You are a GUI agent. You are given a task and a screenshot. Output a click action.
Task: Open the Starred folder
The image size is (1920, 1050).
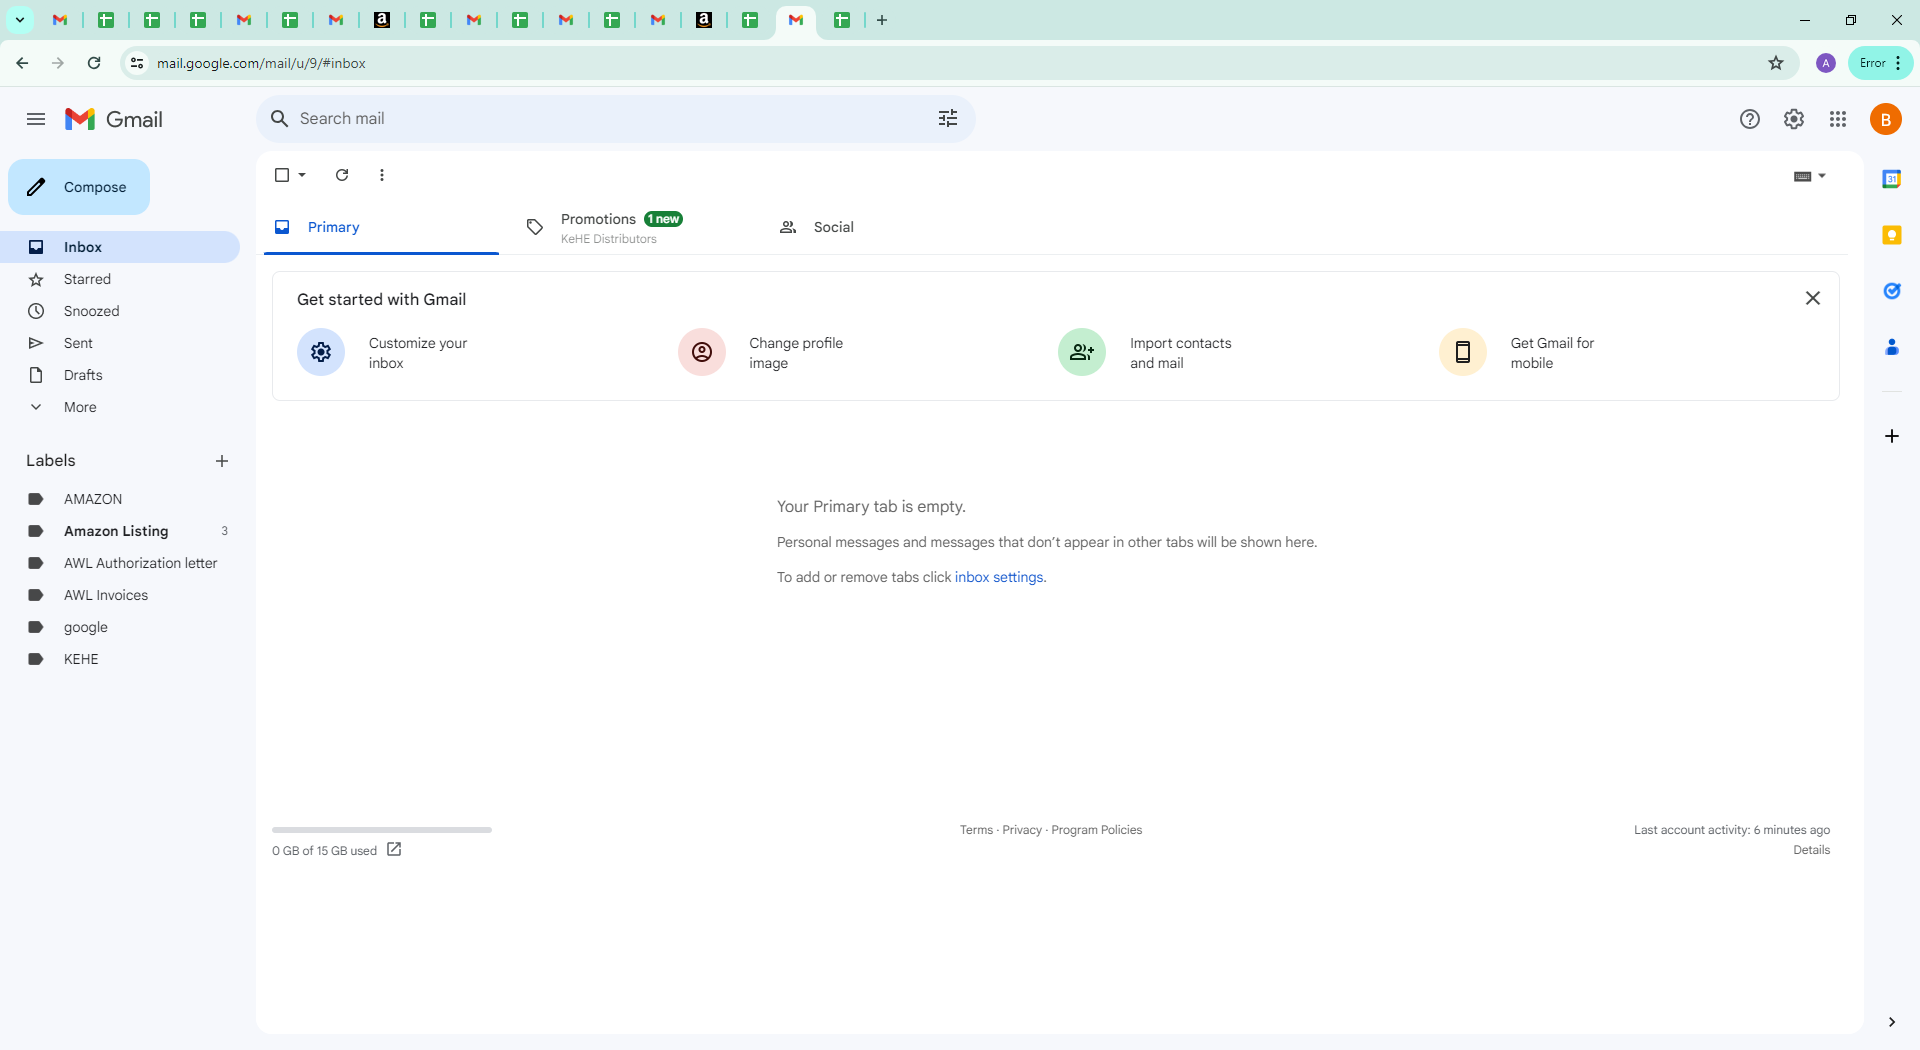(x=120, y=279)
